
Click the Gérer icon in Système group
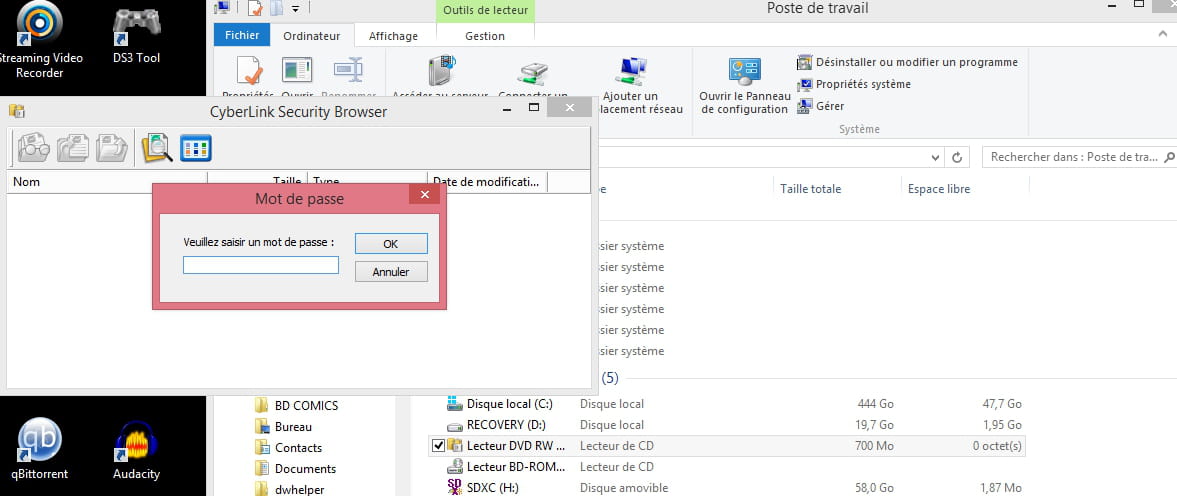[x=805, y=106]
